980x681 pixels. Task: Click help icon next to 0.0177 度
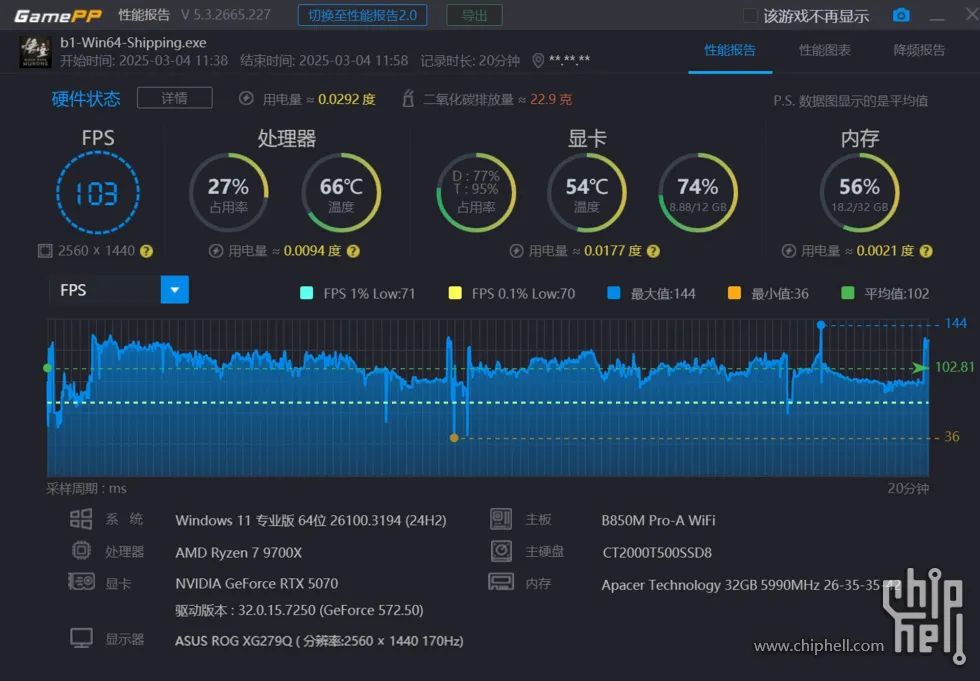653,251
